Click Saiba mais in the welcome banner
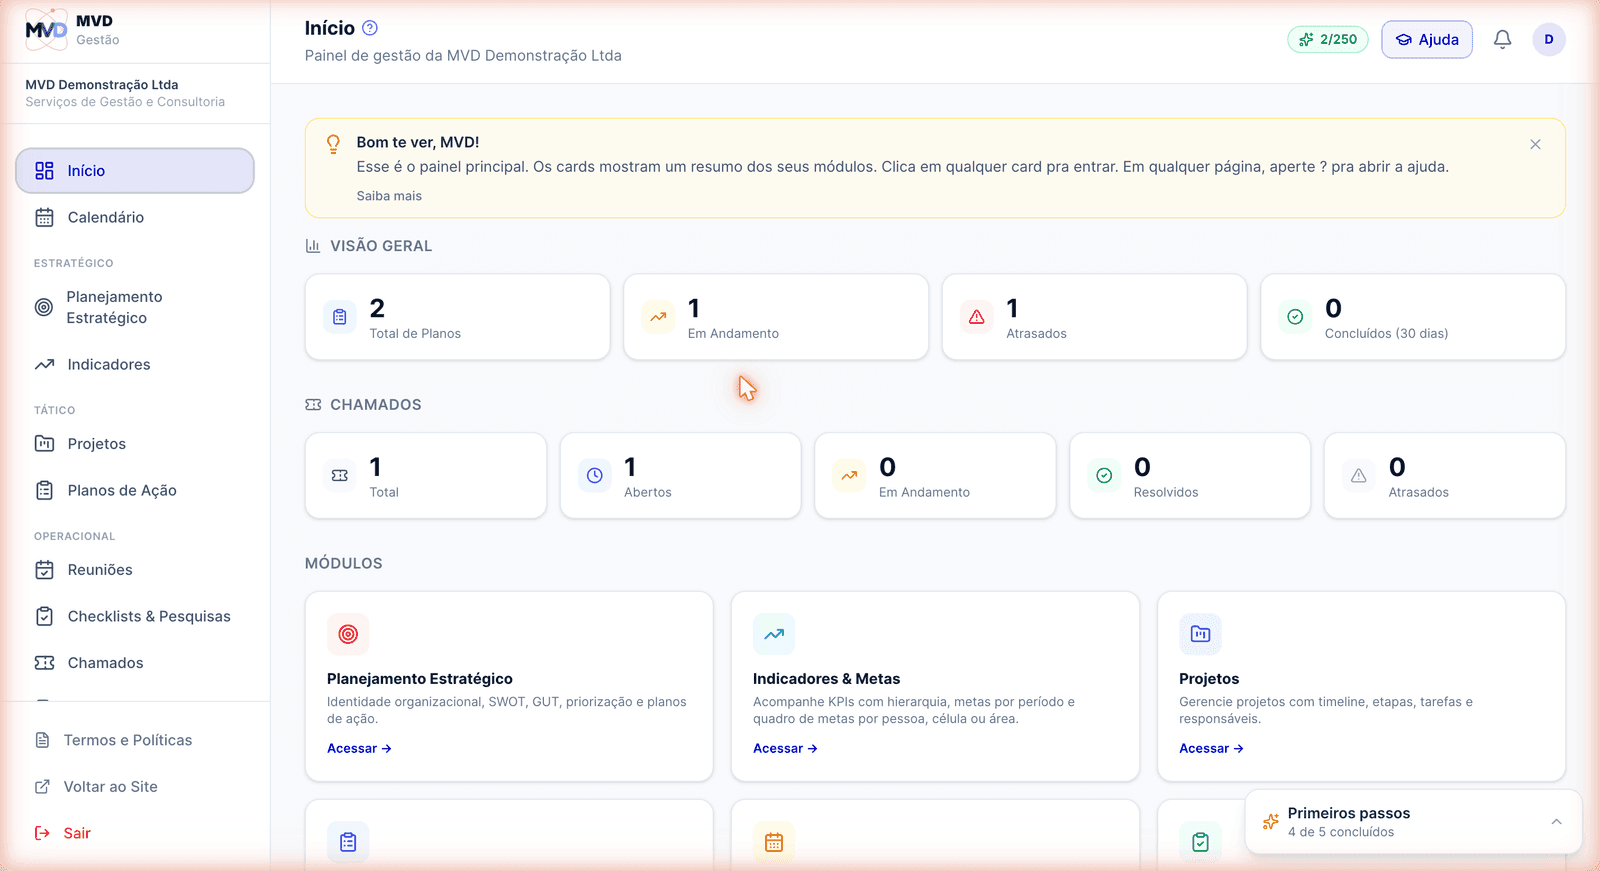The height and width of the screenshot is (871, 1600). point(389,196)
